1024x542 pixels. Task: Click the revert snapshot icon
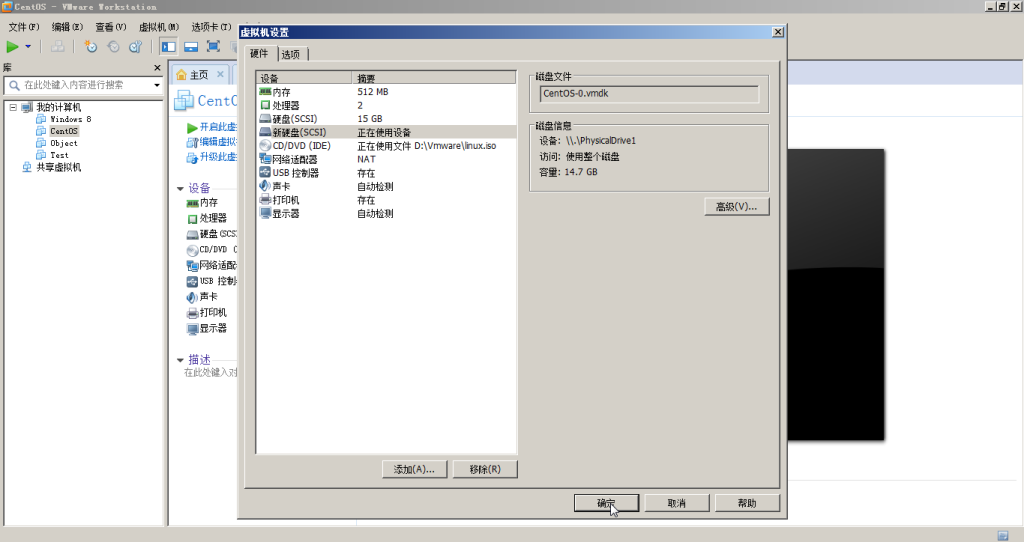point(113,46)
